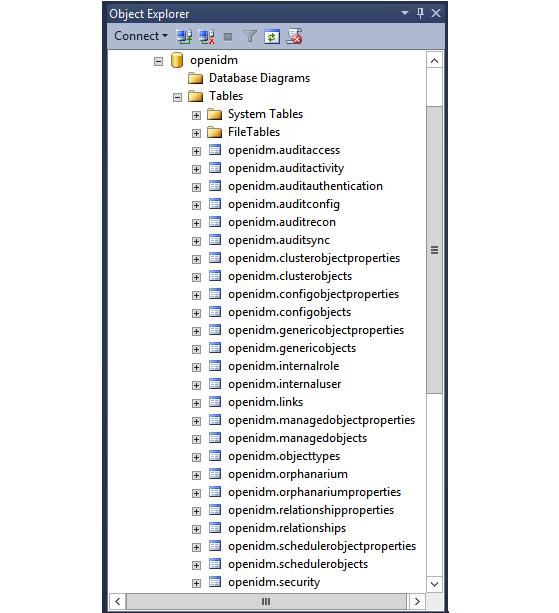
Task: Click the openidm.configobjectproperties table icon
Action: coord(215,294)
